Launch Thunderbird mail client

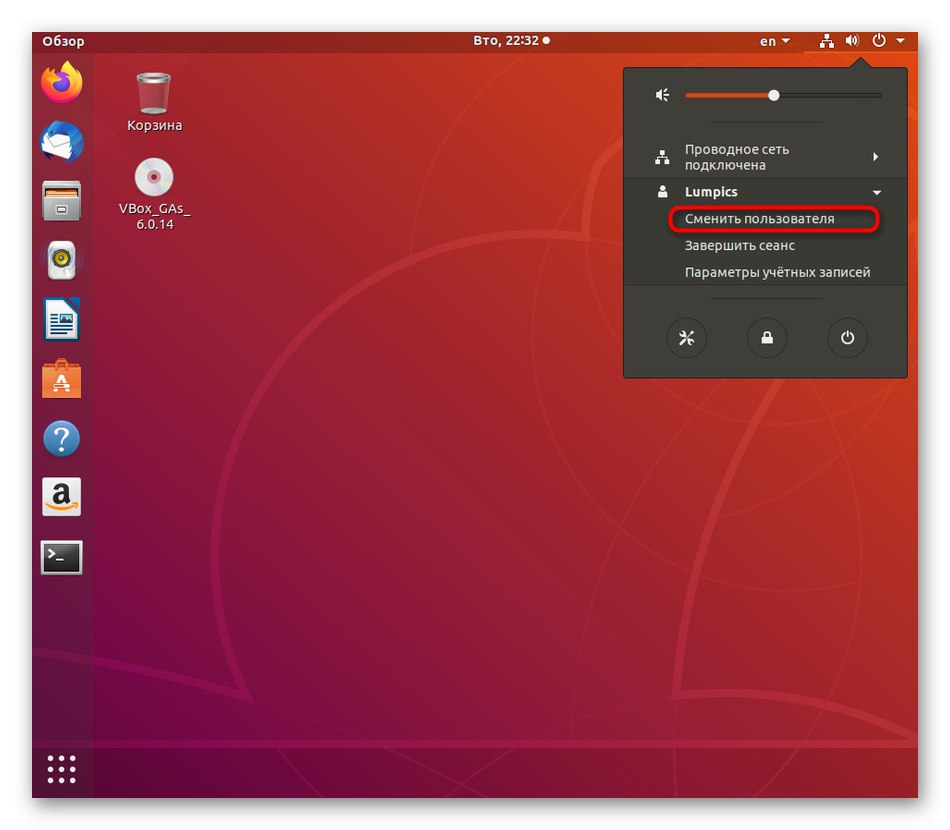[x=61, y=141]
